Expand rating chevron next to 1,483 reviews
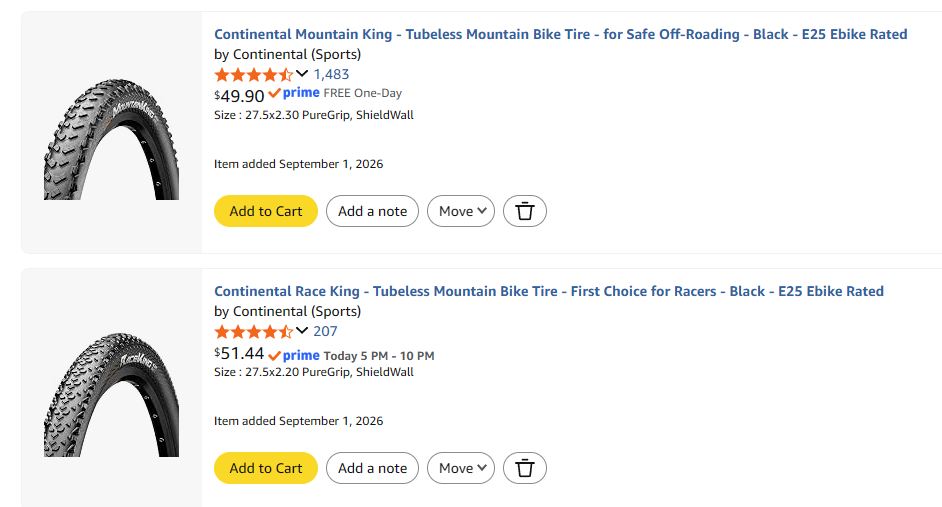This screenshot has width=942, height=507. [x=302, y=74]
